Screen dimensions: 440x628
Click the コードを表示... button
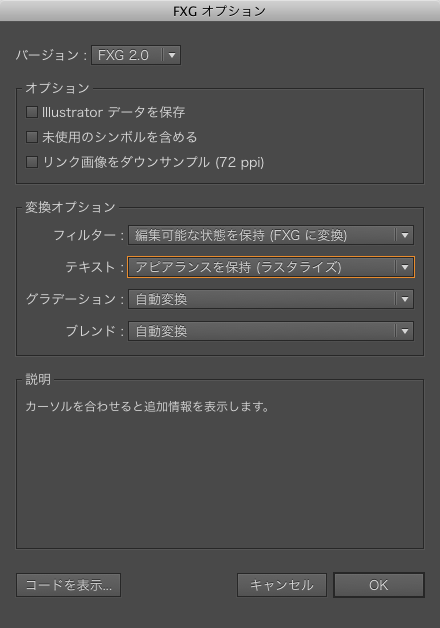(x=68, y=585)
